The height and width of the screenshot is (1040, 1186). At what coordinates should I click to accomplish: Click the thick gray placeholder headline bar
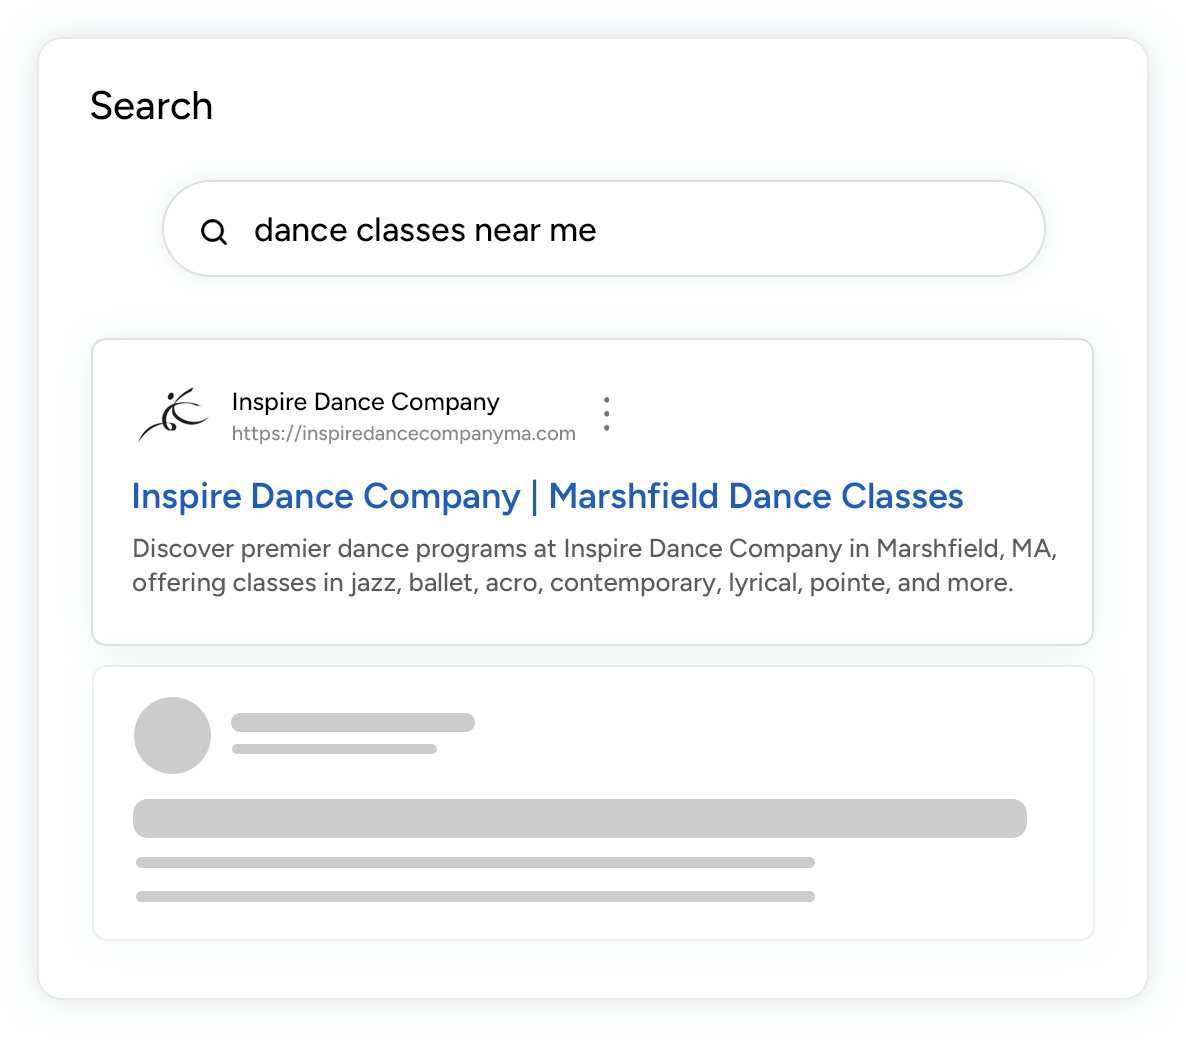[579, 818]
